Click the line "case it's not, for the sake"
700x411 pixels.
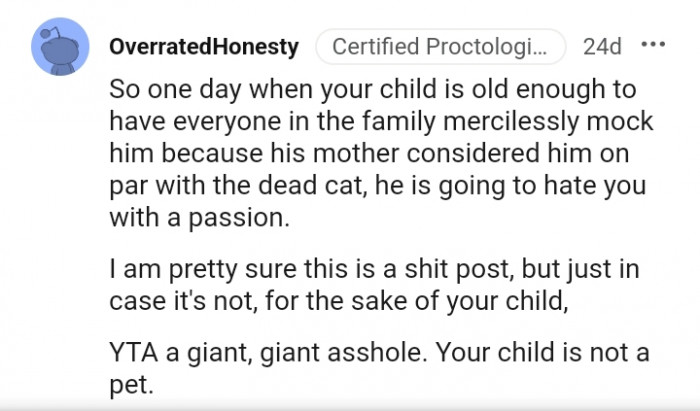click(338, 301)
